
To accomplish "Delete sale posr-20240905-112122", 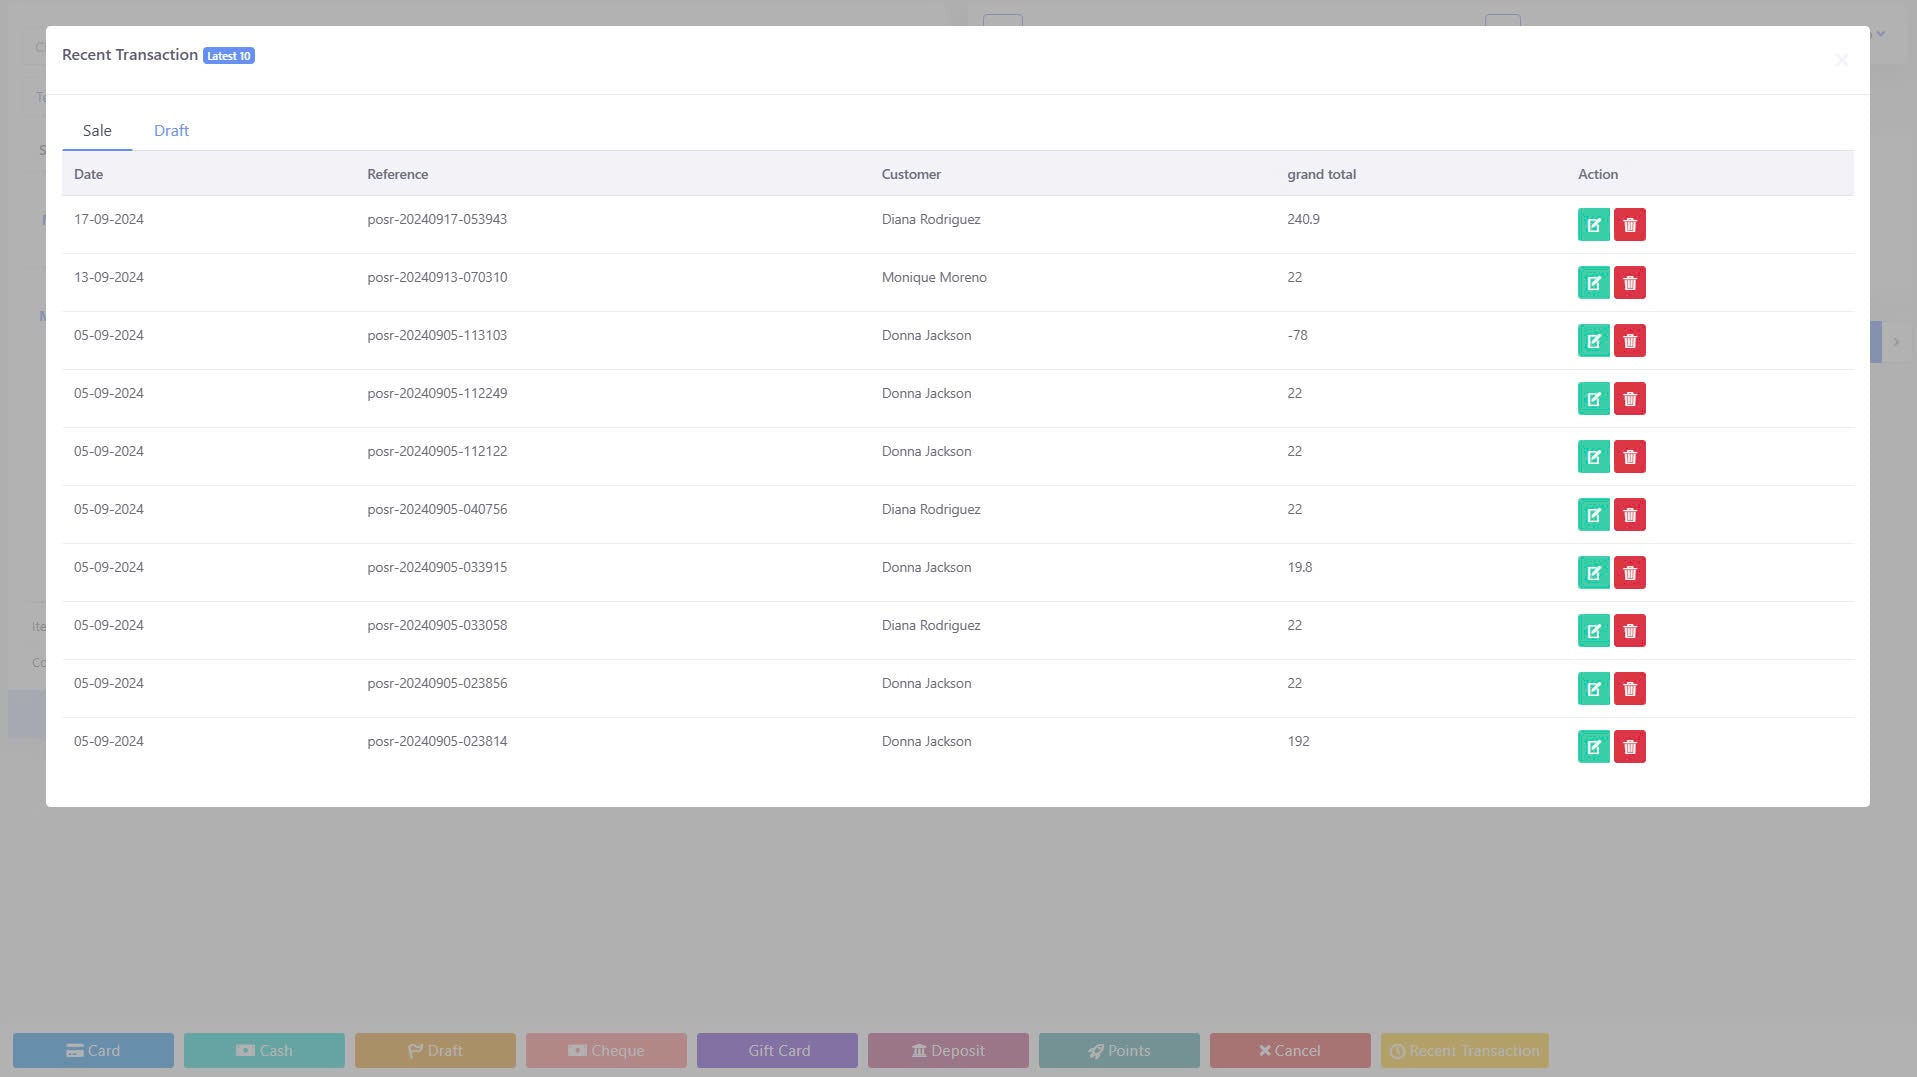I will (x=1629, y=457).
